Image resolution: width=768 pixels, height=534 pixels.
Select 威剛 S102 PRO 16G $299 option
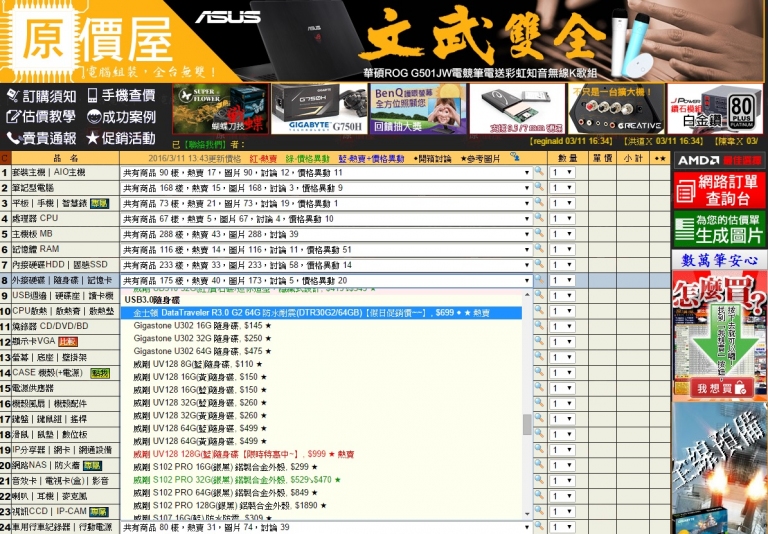pos(321,467)
